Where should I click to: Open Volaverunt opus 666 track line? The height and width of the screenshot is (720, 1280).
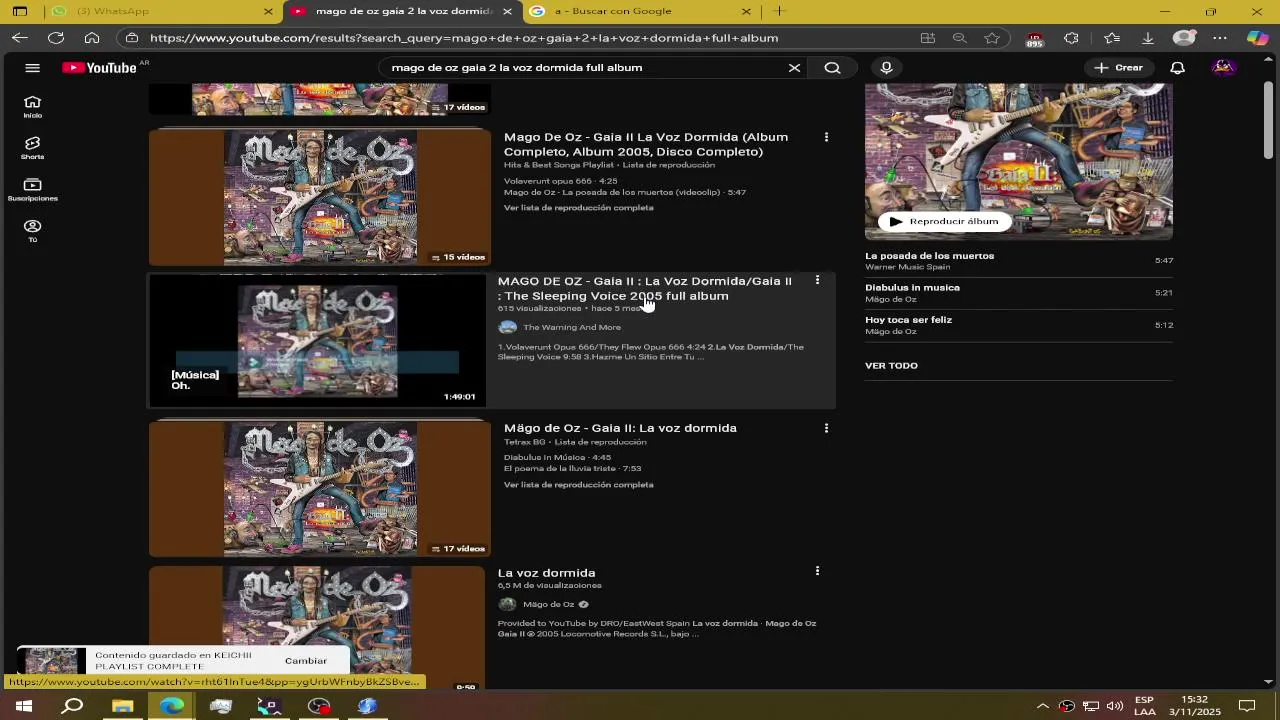click(561, 181)
